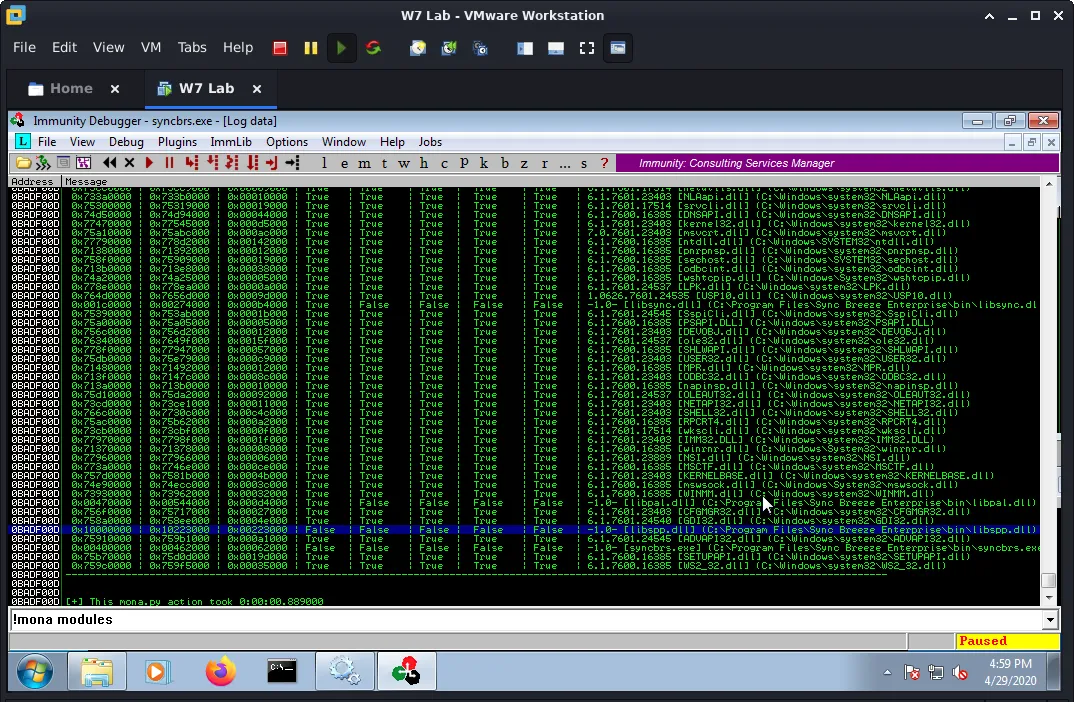Suspend the VM with the yellow pause icon
This screenshot has height=702, width=1074.
tap(311, 48)
